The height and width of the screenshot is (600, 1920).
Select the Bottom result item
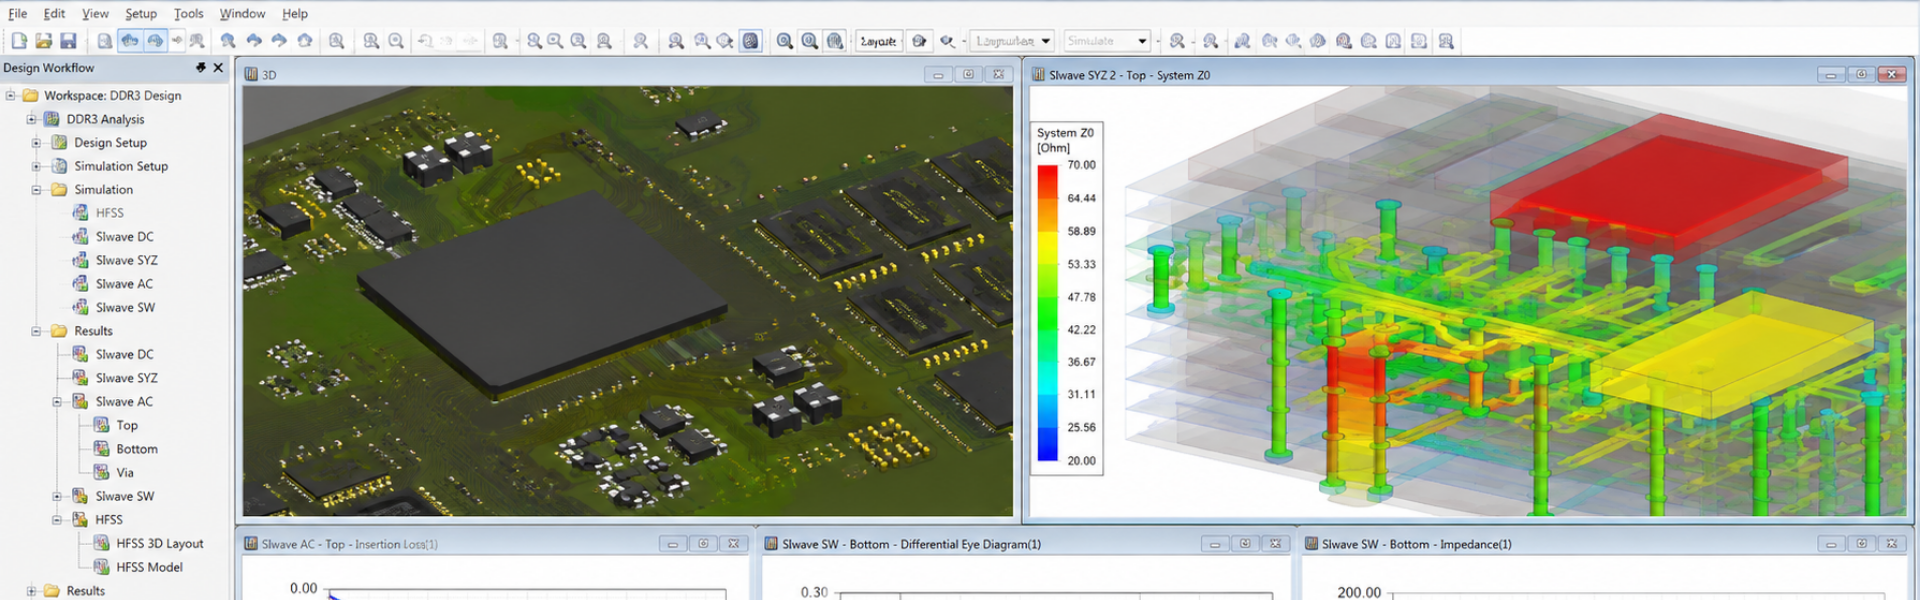click(137, 449)
